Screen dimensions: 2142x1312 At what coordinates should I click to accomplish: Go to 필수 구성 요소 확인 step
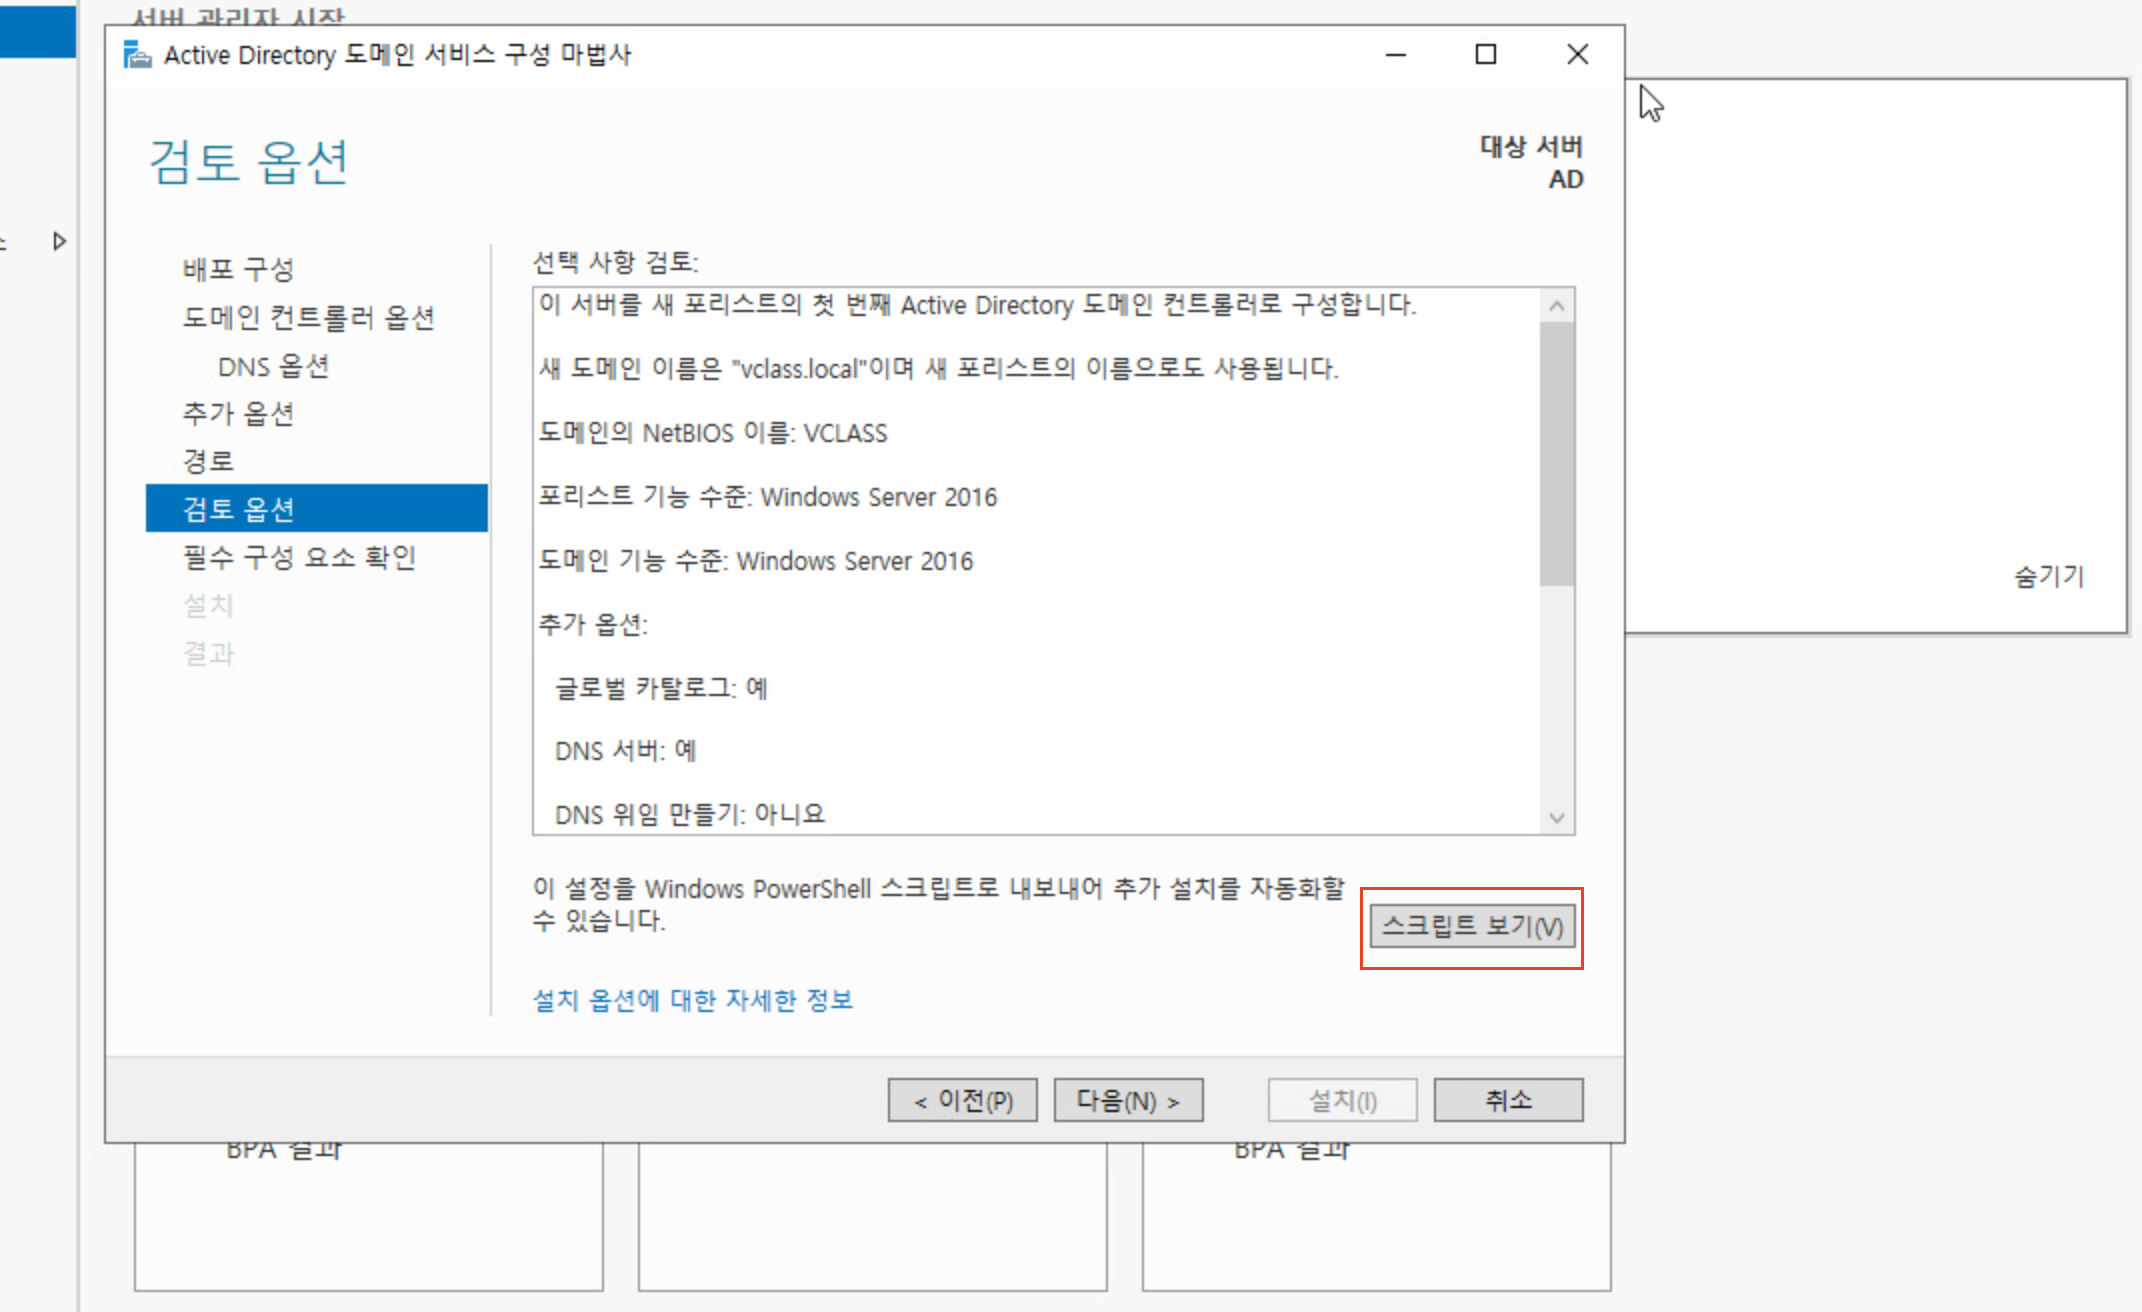pos(299,557)
